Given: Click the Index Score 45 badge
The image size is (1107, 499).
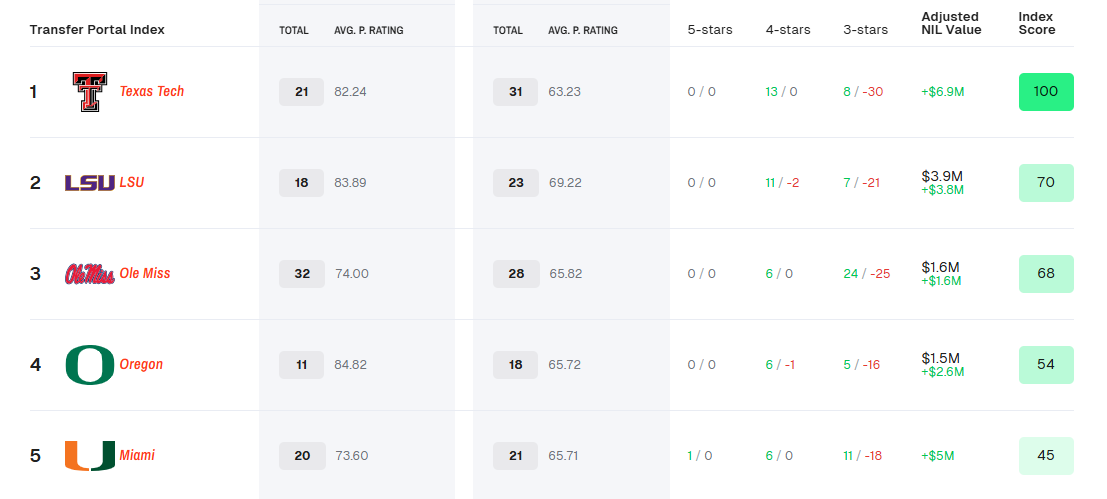Looking at the screenshot, I should point(1046,456).
